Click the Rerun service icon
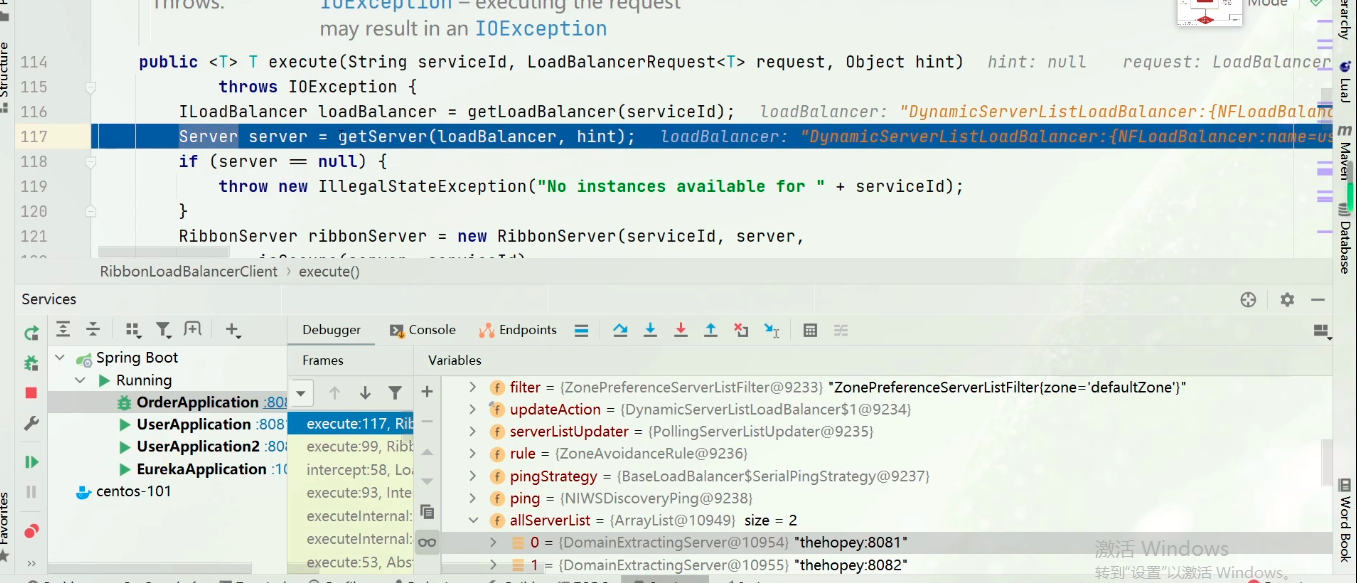Image resolution: width=1357 pixels, height=583 pixels. [31, 333]
